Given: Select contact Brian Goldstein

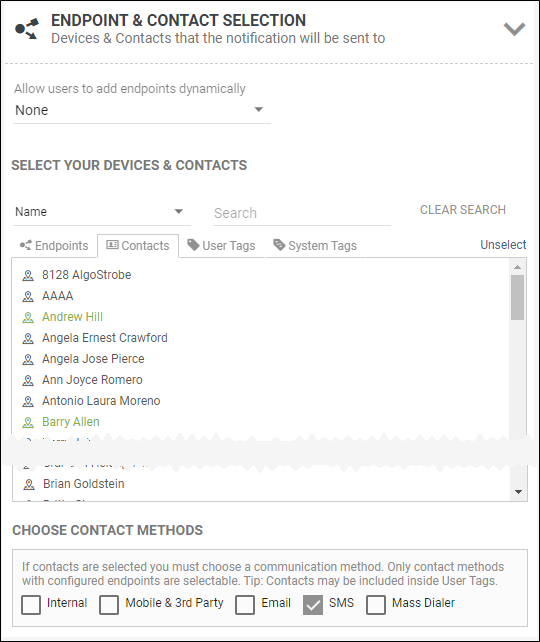Looking at the screenshot, I should (84, 484).
